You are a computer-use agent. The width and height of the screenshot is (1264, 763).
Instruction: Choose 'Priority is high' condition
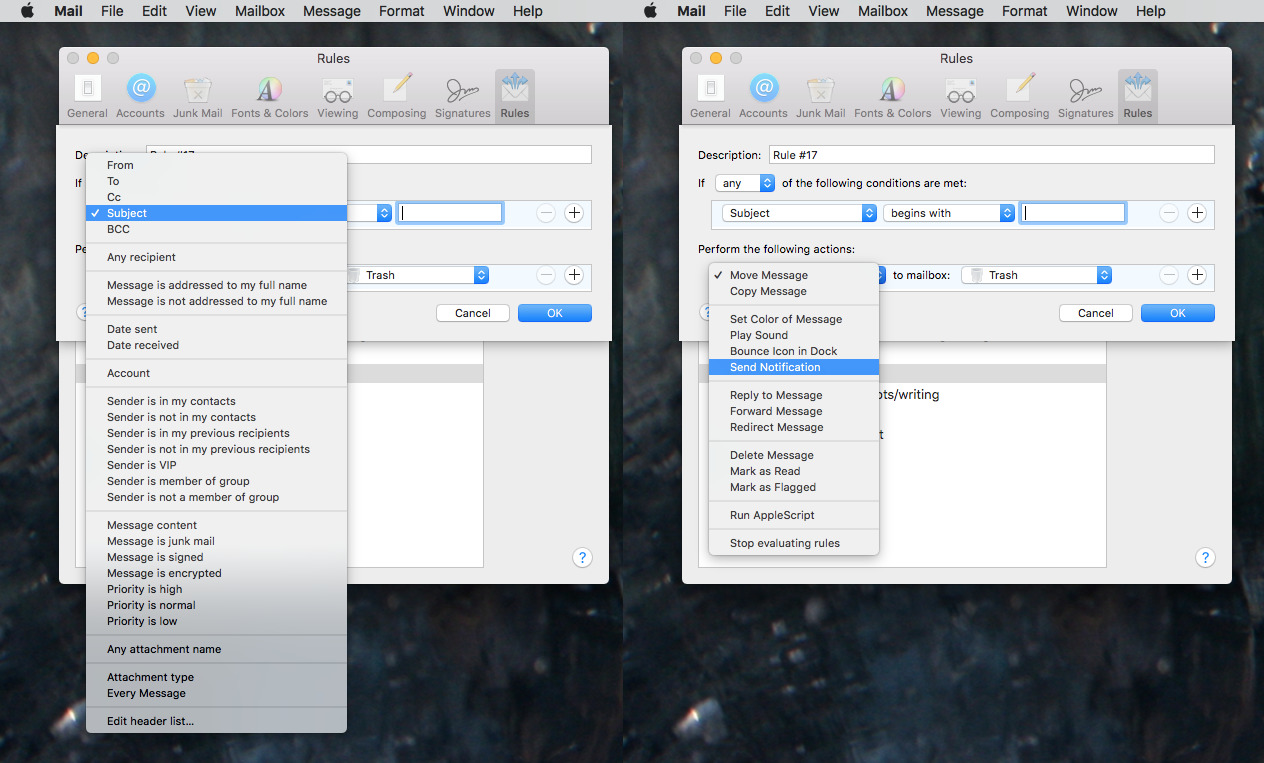[216, 589]
